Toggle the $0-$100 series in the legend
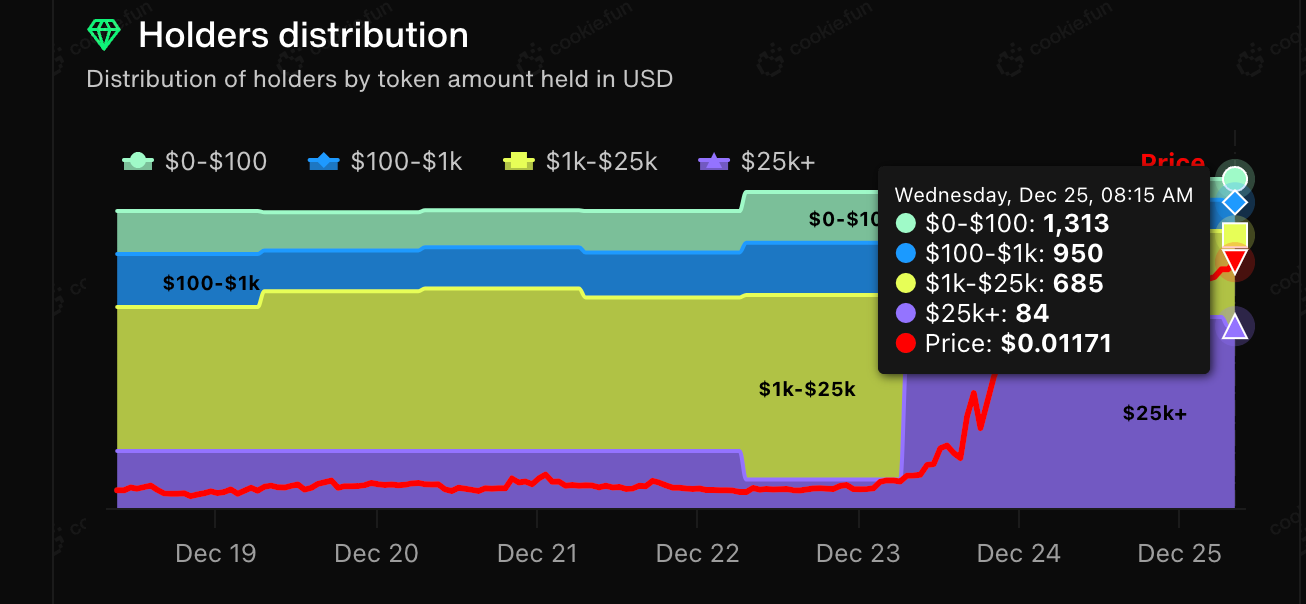Image resolution: width=1306 pixels, height=604 pixels. (x=195, y=161)
